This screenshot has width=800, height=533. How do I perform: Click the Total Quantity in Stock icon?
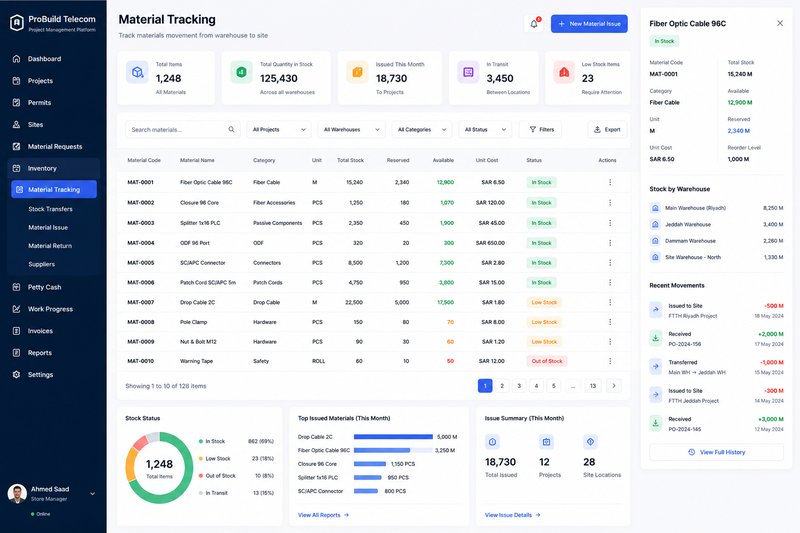[x=241, y=72]
